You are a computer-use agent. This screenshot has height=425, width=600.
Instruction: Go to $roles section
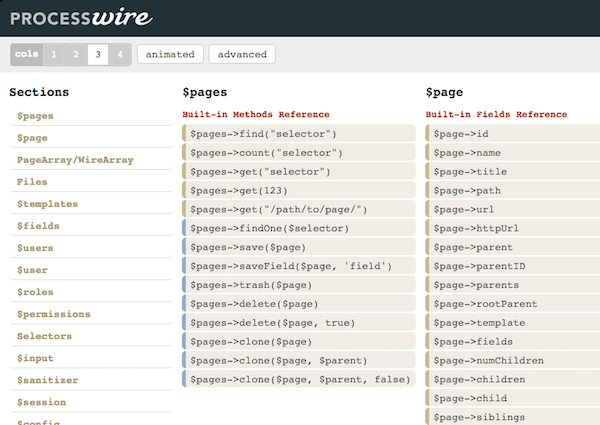[91, 292]
